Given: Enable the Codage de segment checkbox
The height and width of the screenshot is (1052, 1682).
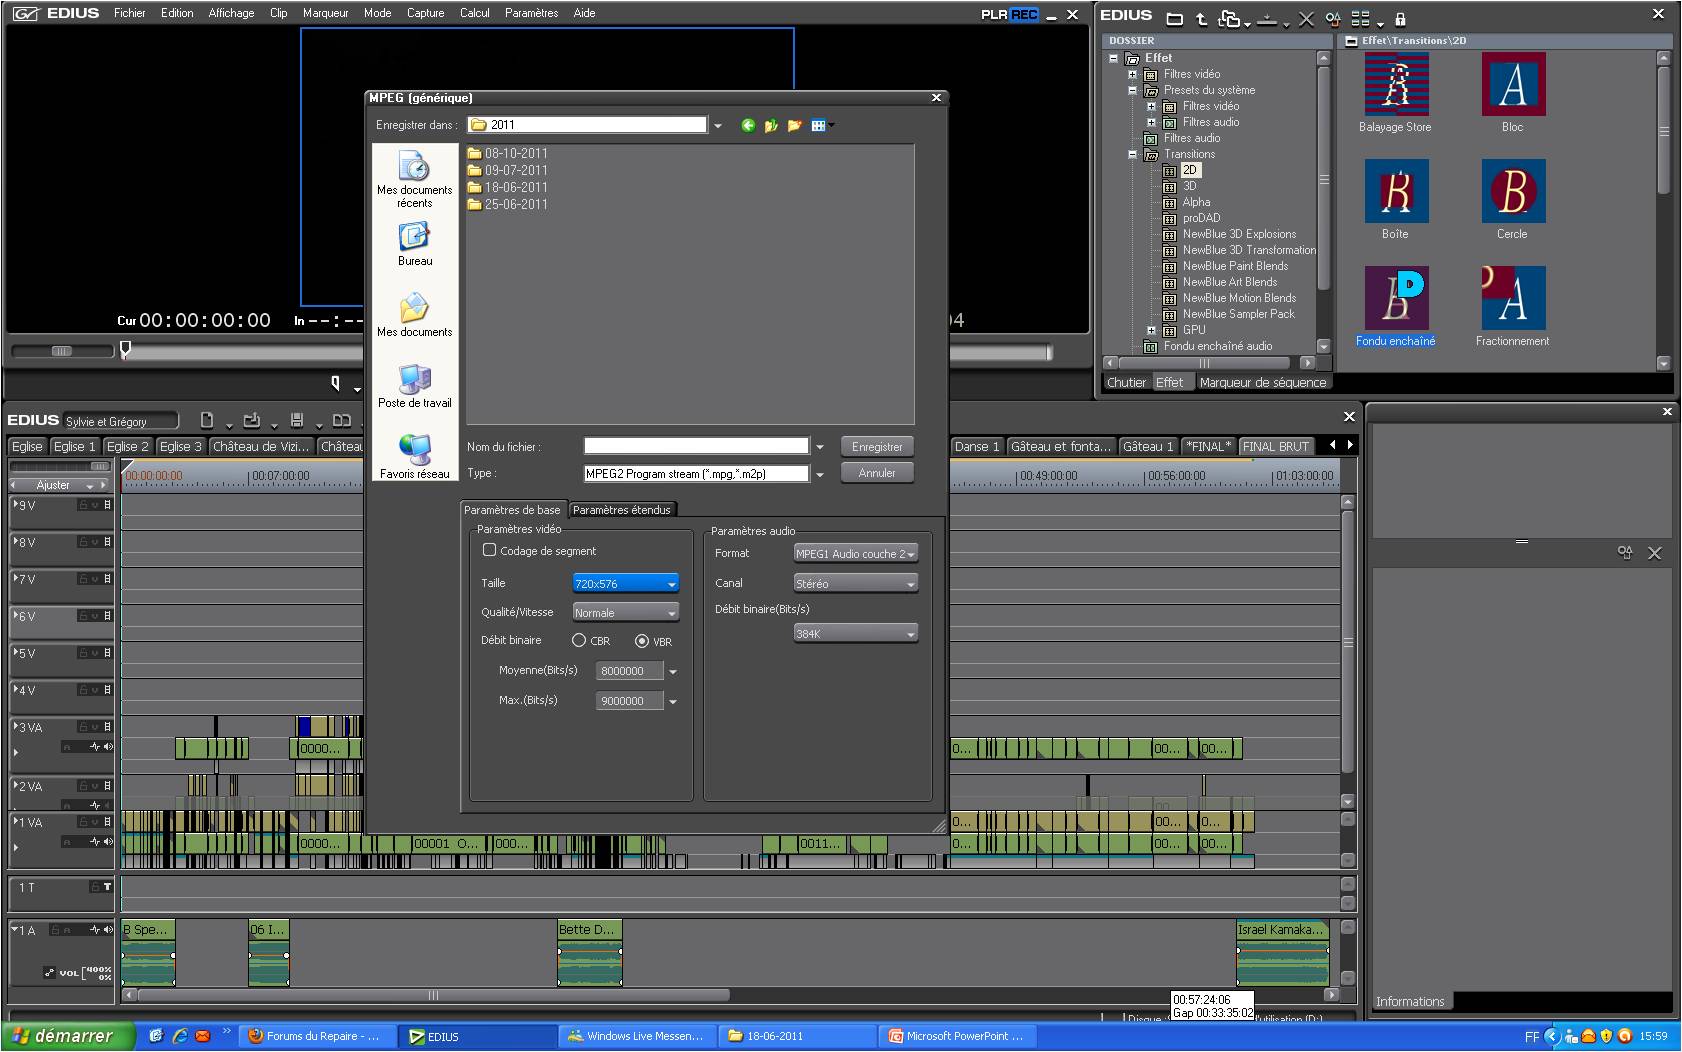Looking at the screenshot, I should coord(489,550).
